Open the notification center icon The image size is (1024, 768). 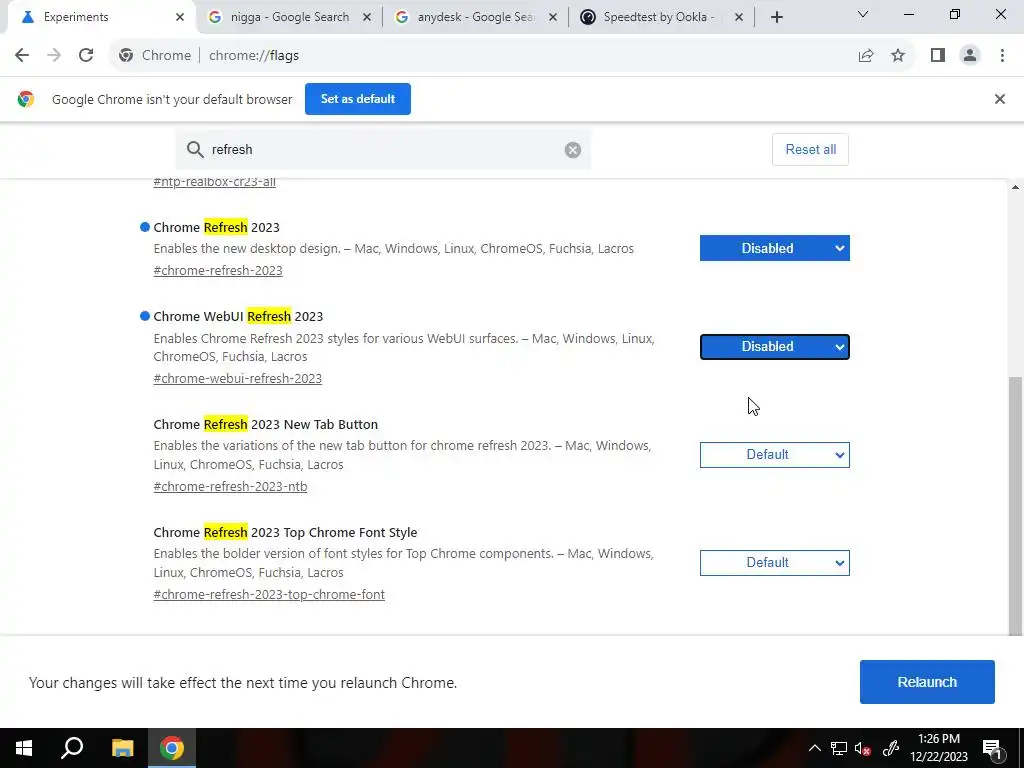tap(992, 749)
